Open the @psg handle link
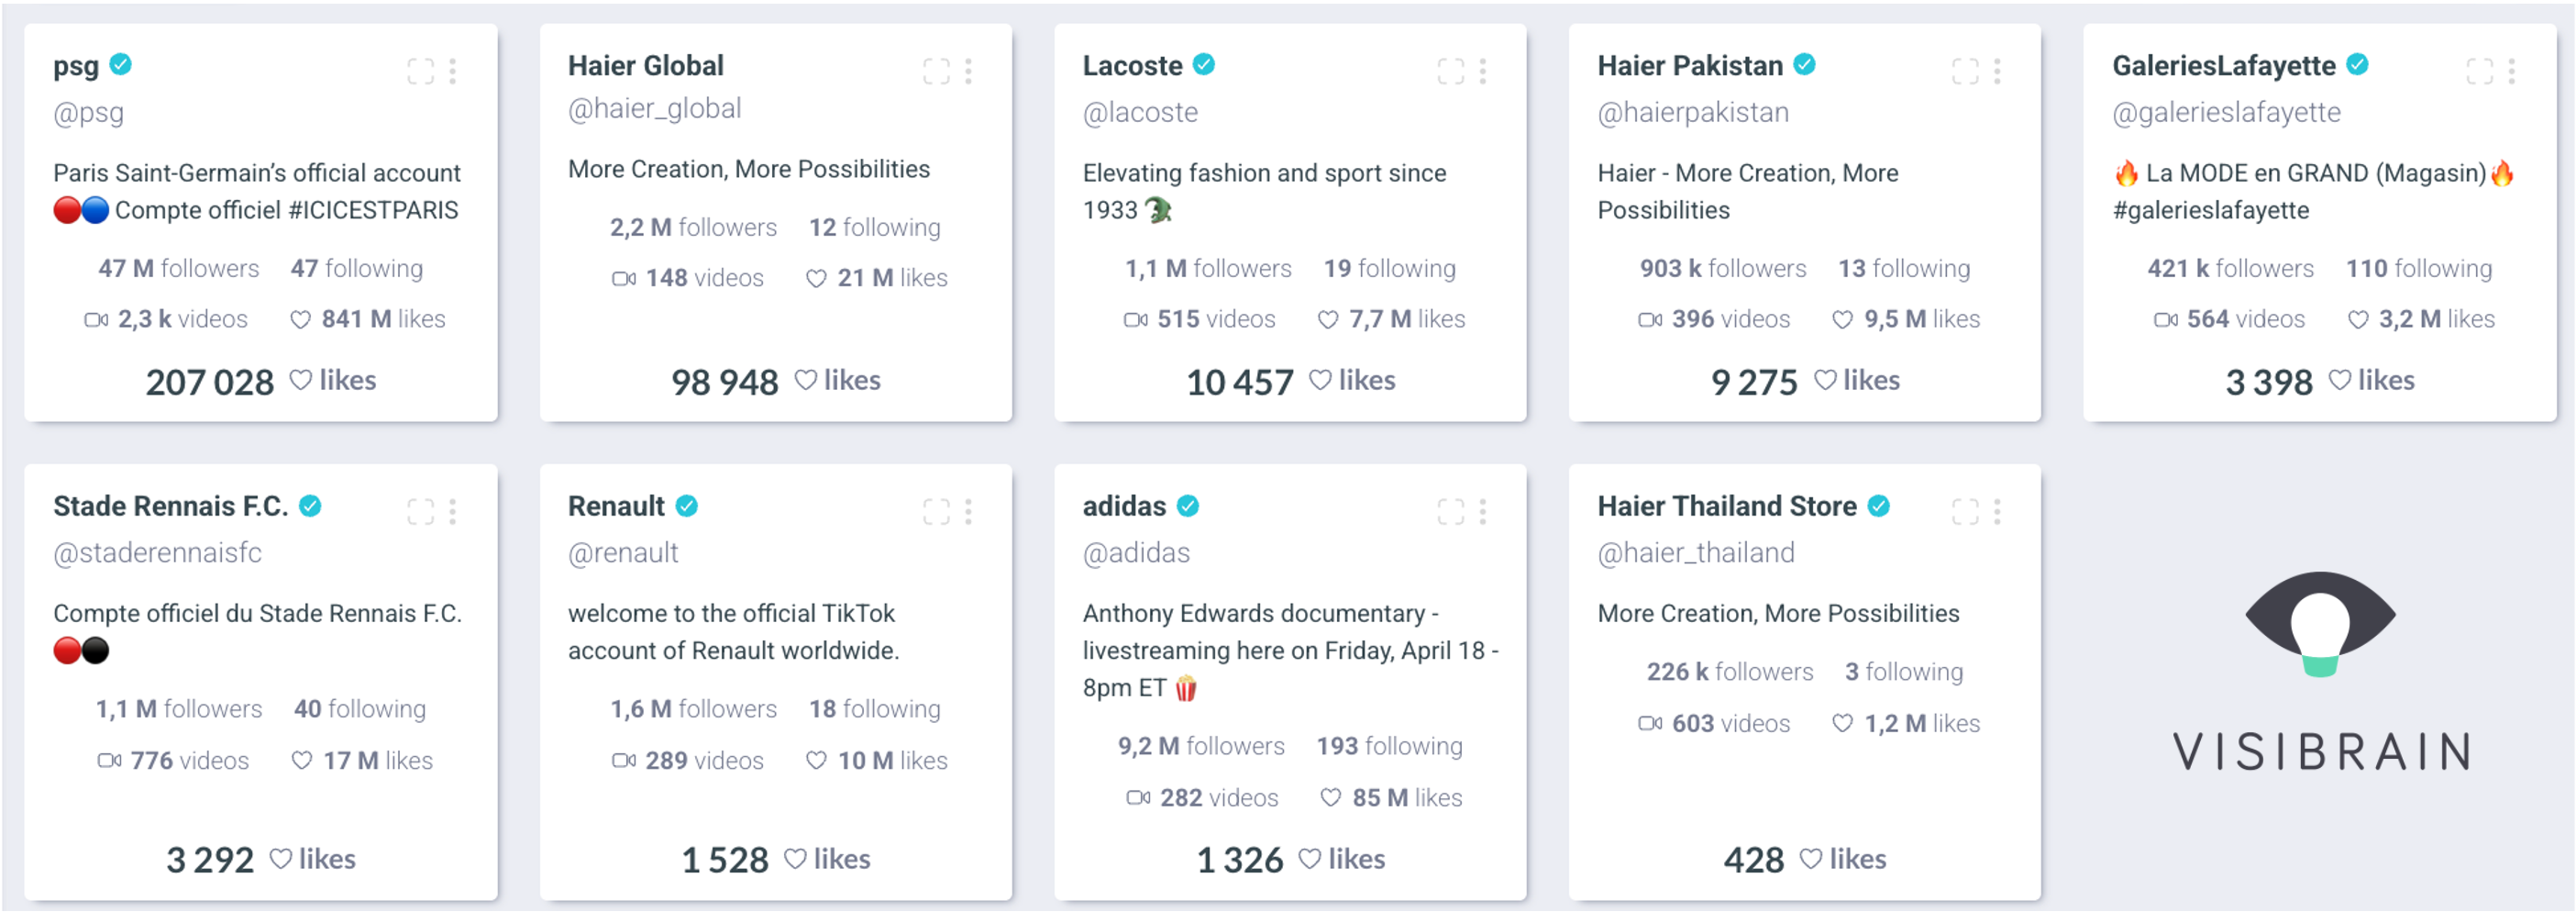The image size is (2576, 912). (x=89, y=113)
